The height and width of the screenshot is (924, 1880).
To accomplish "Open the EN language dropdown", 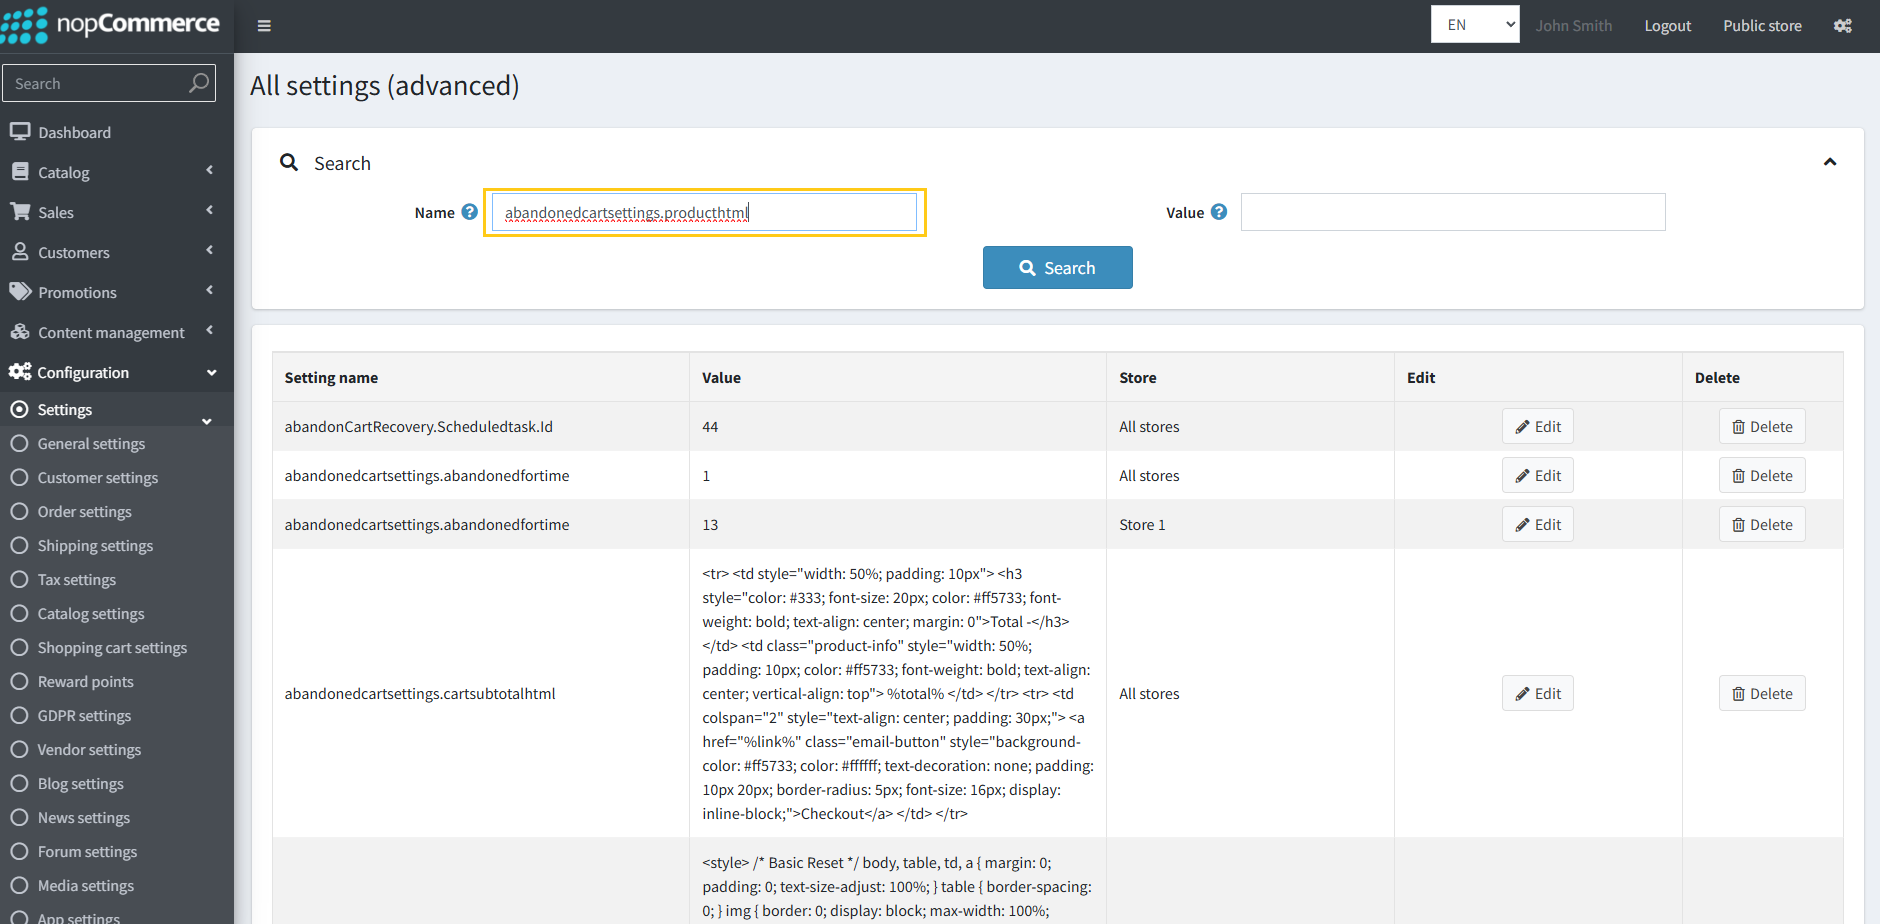I will [x=1474, y=25].
